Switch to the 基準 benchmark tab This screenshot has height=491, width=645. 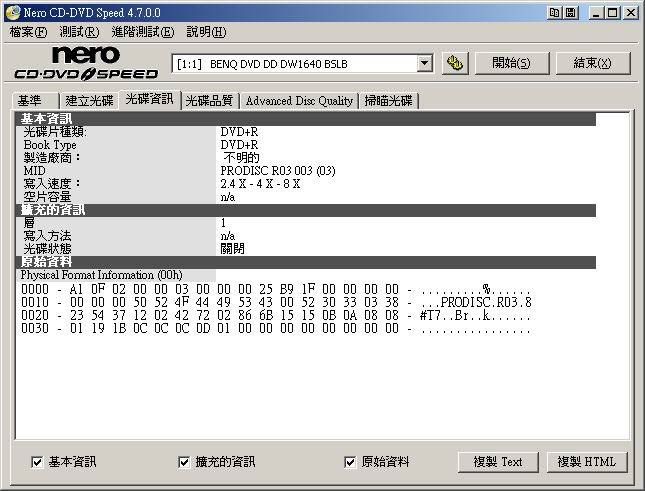[x=36, y=101]
